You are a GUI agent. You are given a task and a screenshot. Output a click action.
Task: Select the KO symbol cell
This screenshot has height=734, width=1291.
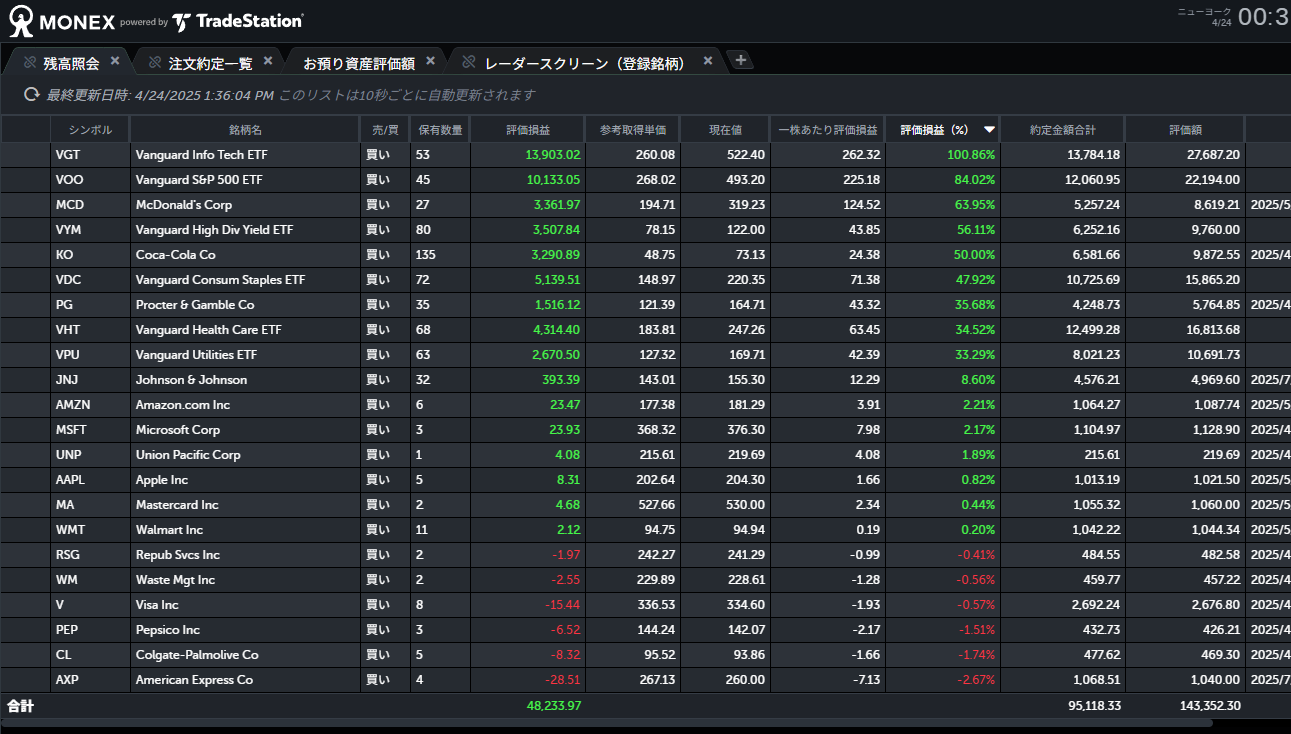(x=90, y=255)
